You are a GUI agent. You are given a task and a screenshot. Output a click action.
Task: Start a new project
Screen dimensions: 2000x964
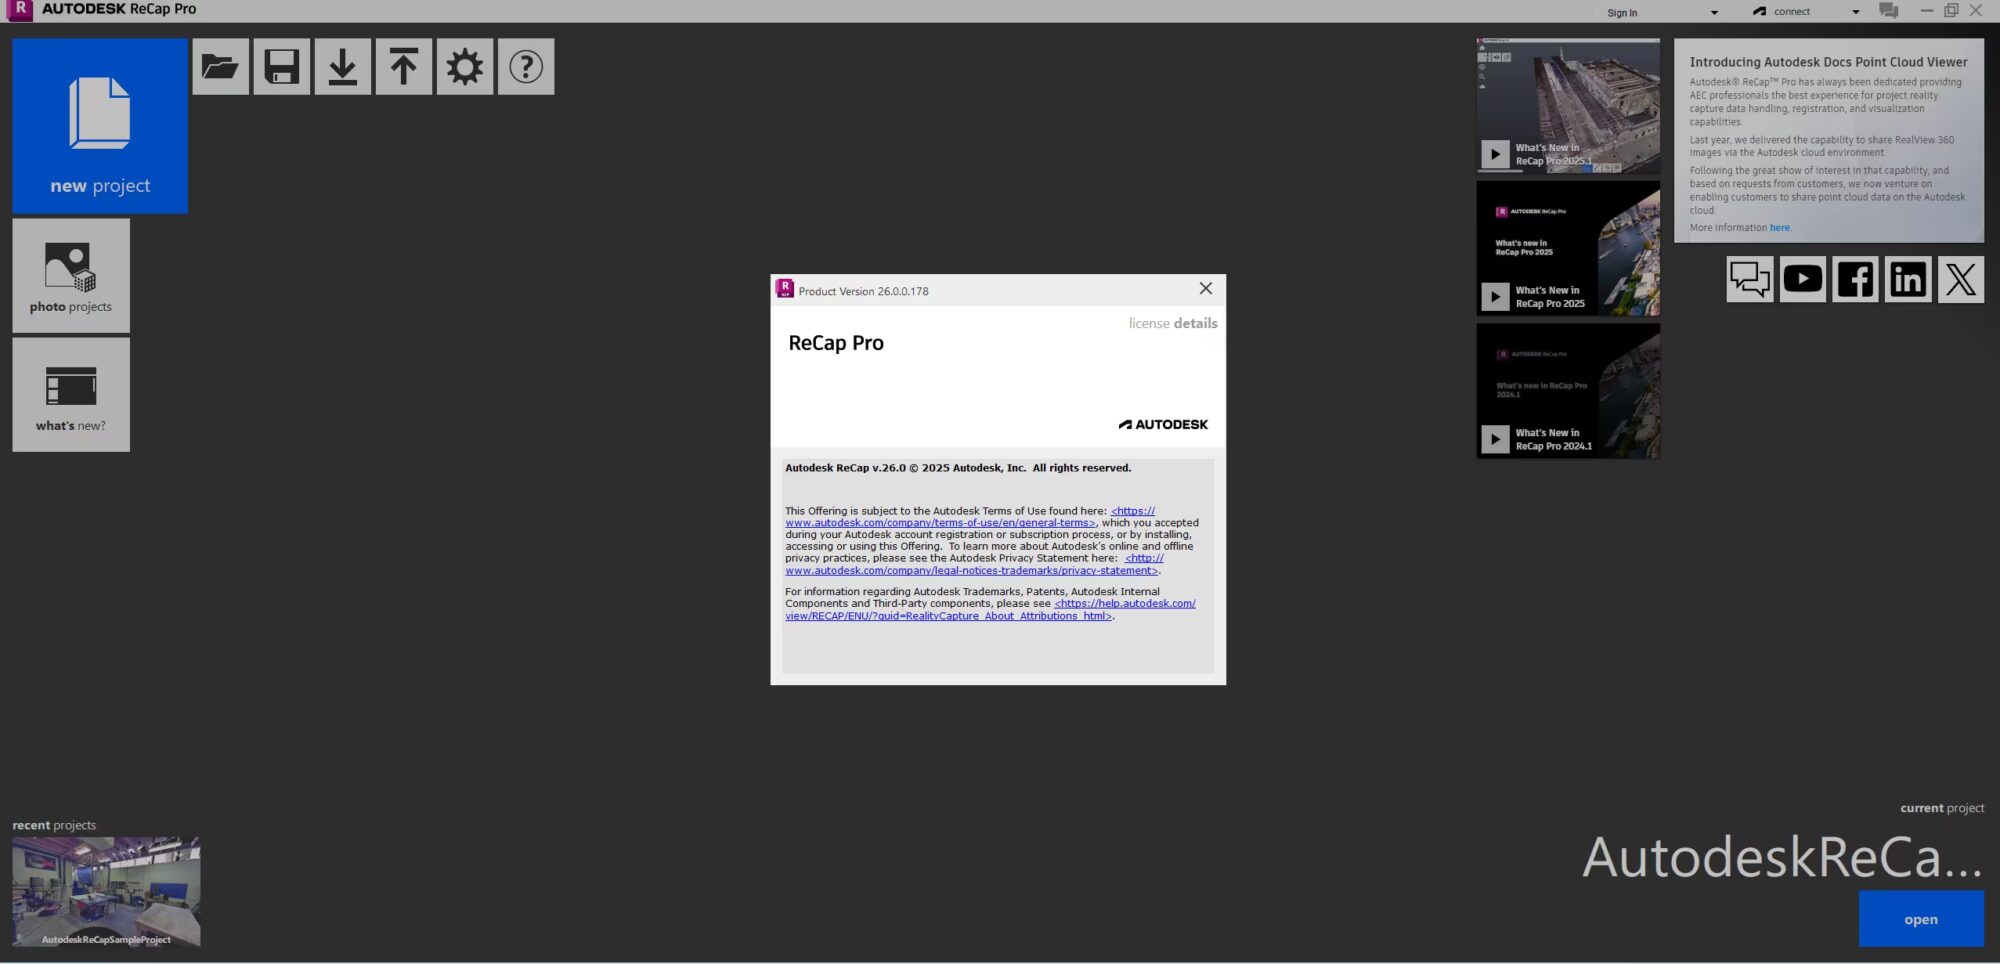99,125
